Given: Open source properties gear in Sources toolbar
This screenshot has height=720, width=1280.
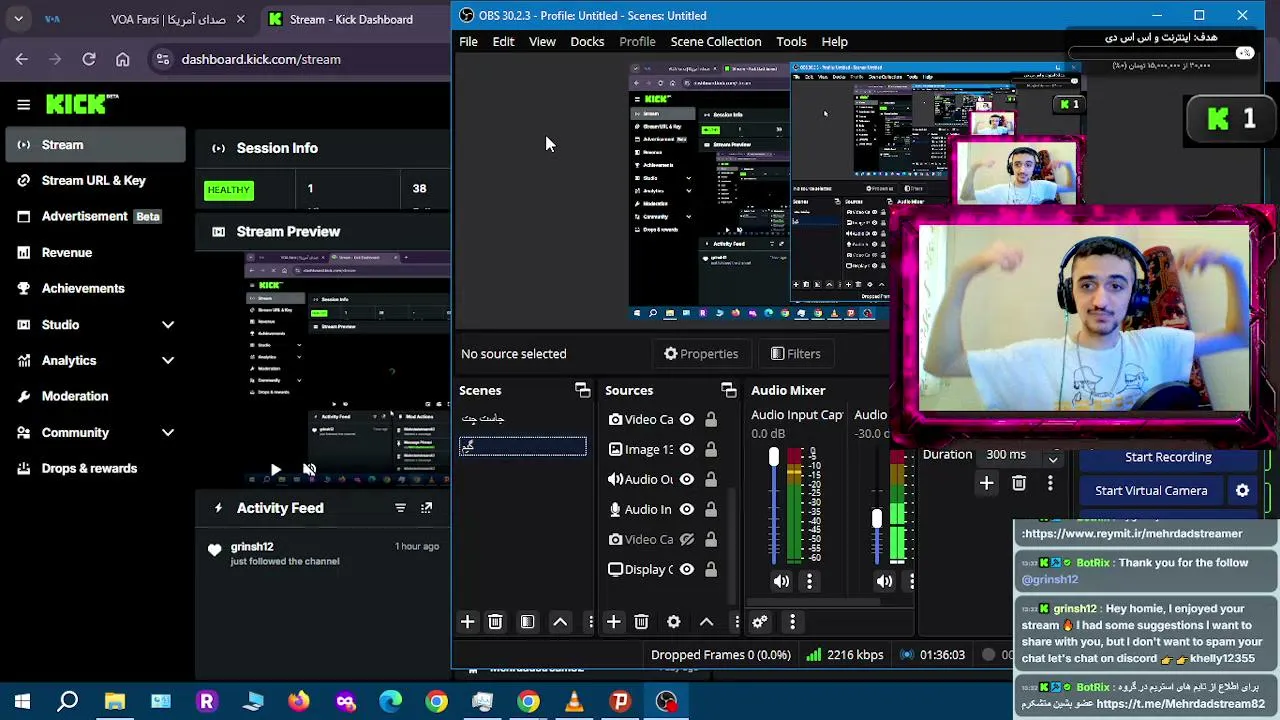Looking at the screenshot, I should coord(674,622).
